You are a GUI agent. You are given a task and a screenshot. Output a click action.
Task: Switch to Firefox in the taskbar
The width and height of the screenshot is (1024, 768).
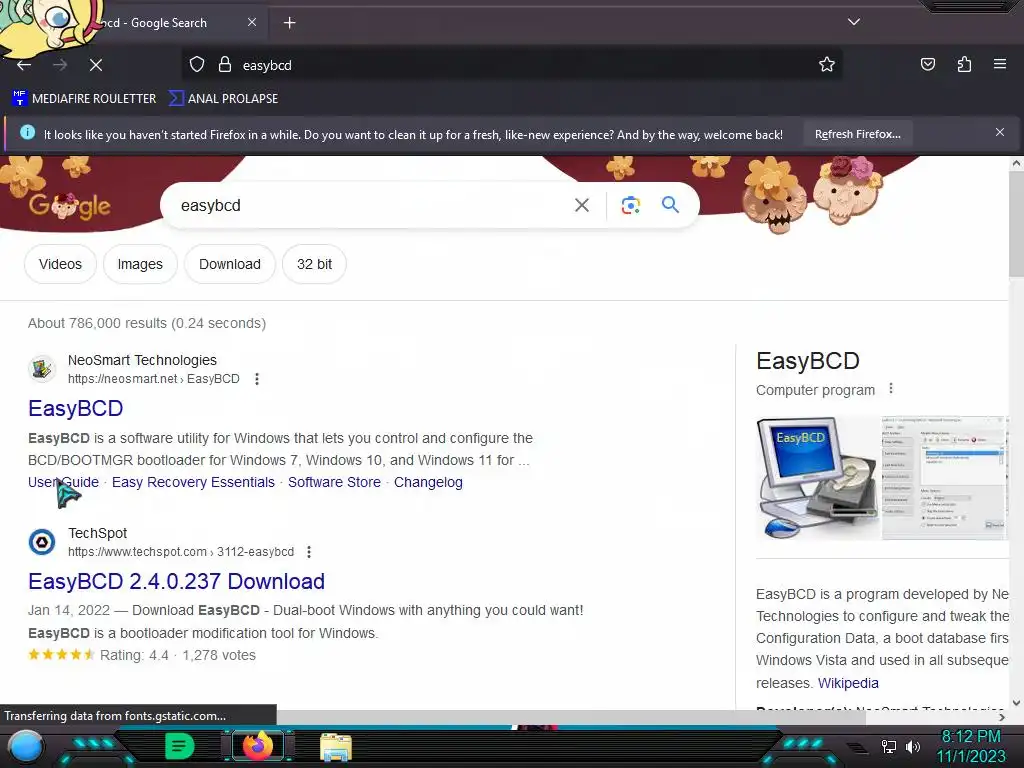pyautogui.click(x=258, y=746)
